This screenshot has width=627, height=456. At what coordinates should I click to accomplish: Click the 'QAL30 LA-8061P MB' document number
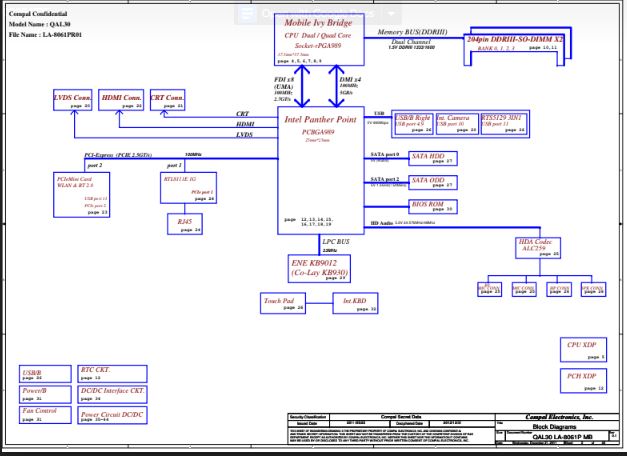[x=563, y=437]
